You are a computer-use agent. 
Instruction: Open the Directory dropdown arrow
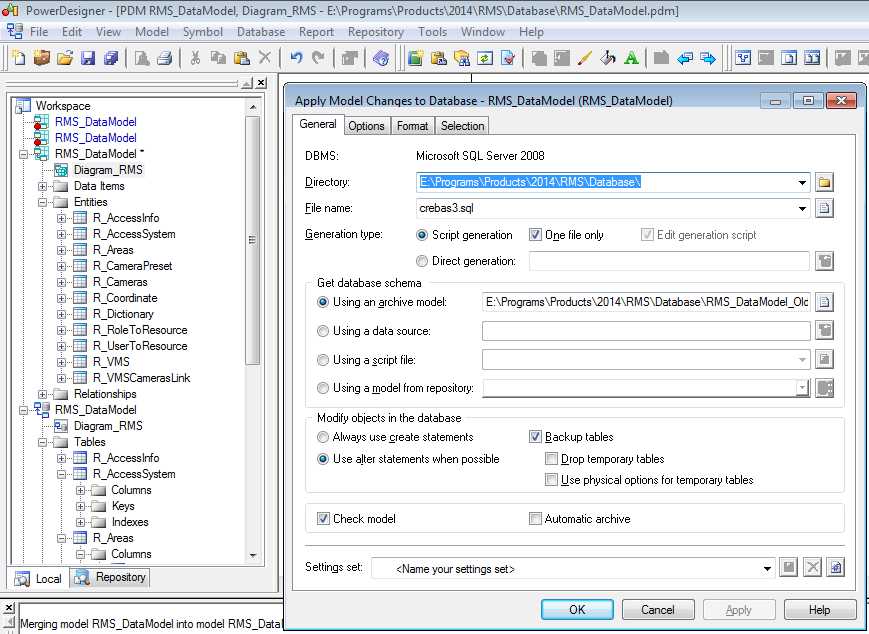(x=802, y=182)
